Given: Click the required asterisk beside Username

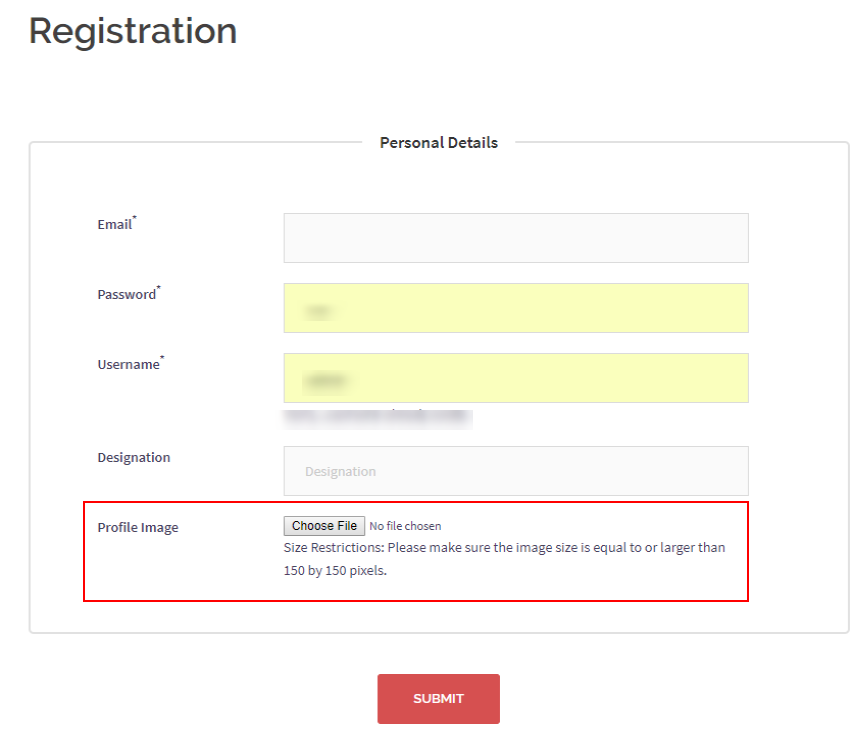Looking at the screenshot, I should tap(163, 359).
